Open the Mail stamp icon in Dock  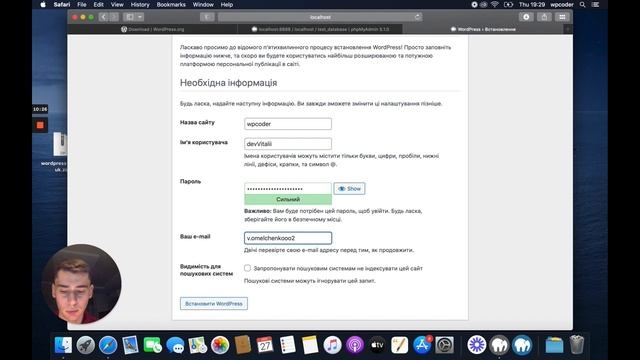(131, 345)
